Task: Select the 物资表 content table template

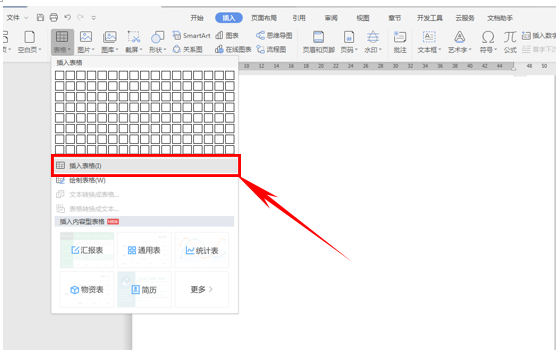Action: [87, 289]
